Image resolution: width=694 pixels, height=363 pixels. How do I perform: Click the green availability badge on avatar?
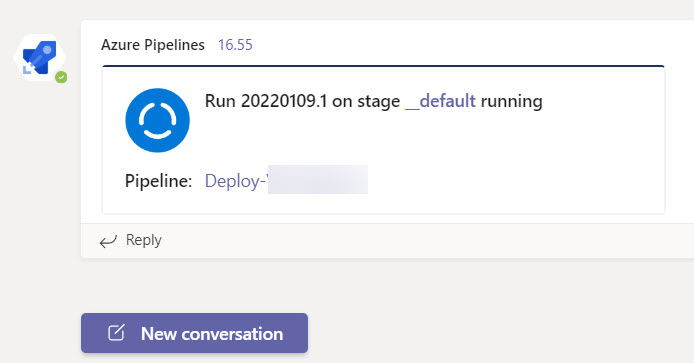61,77
